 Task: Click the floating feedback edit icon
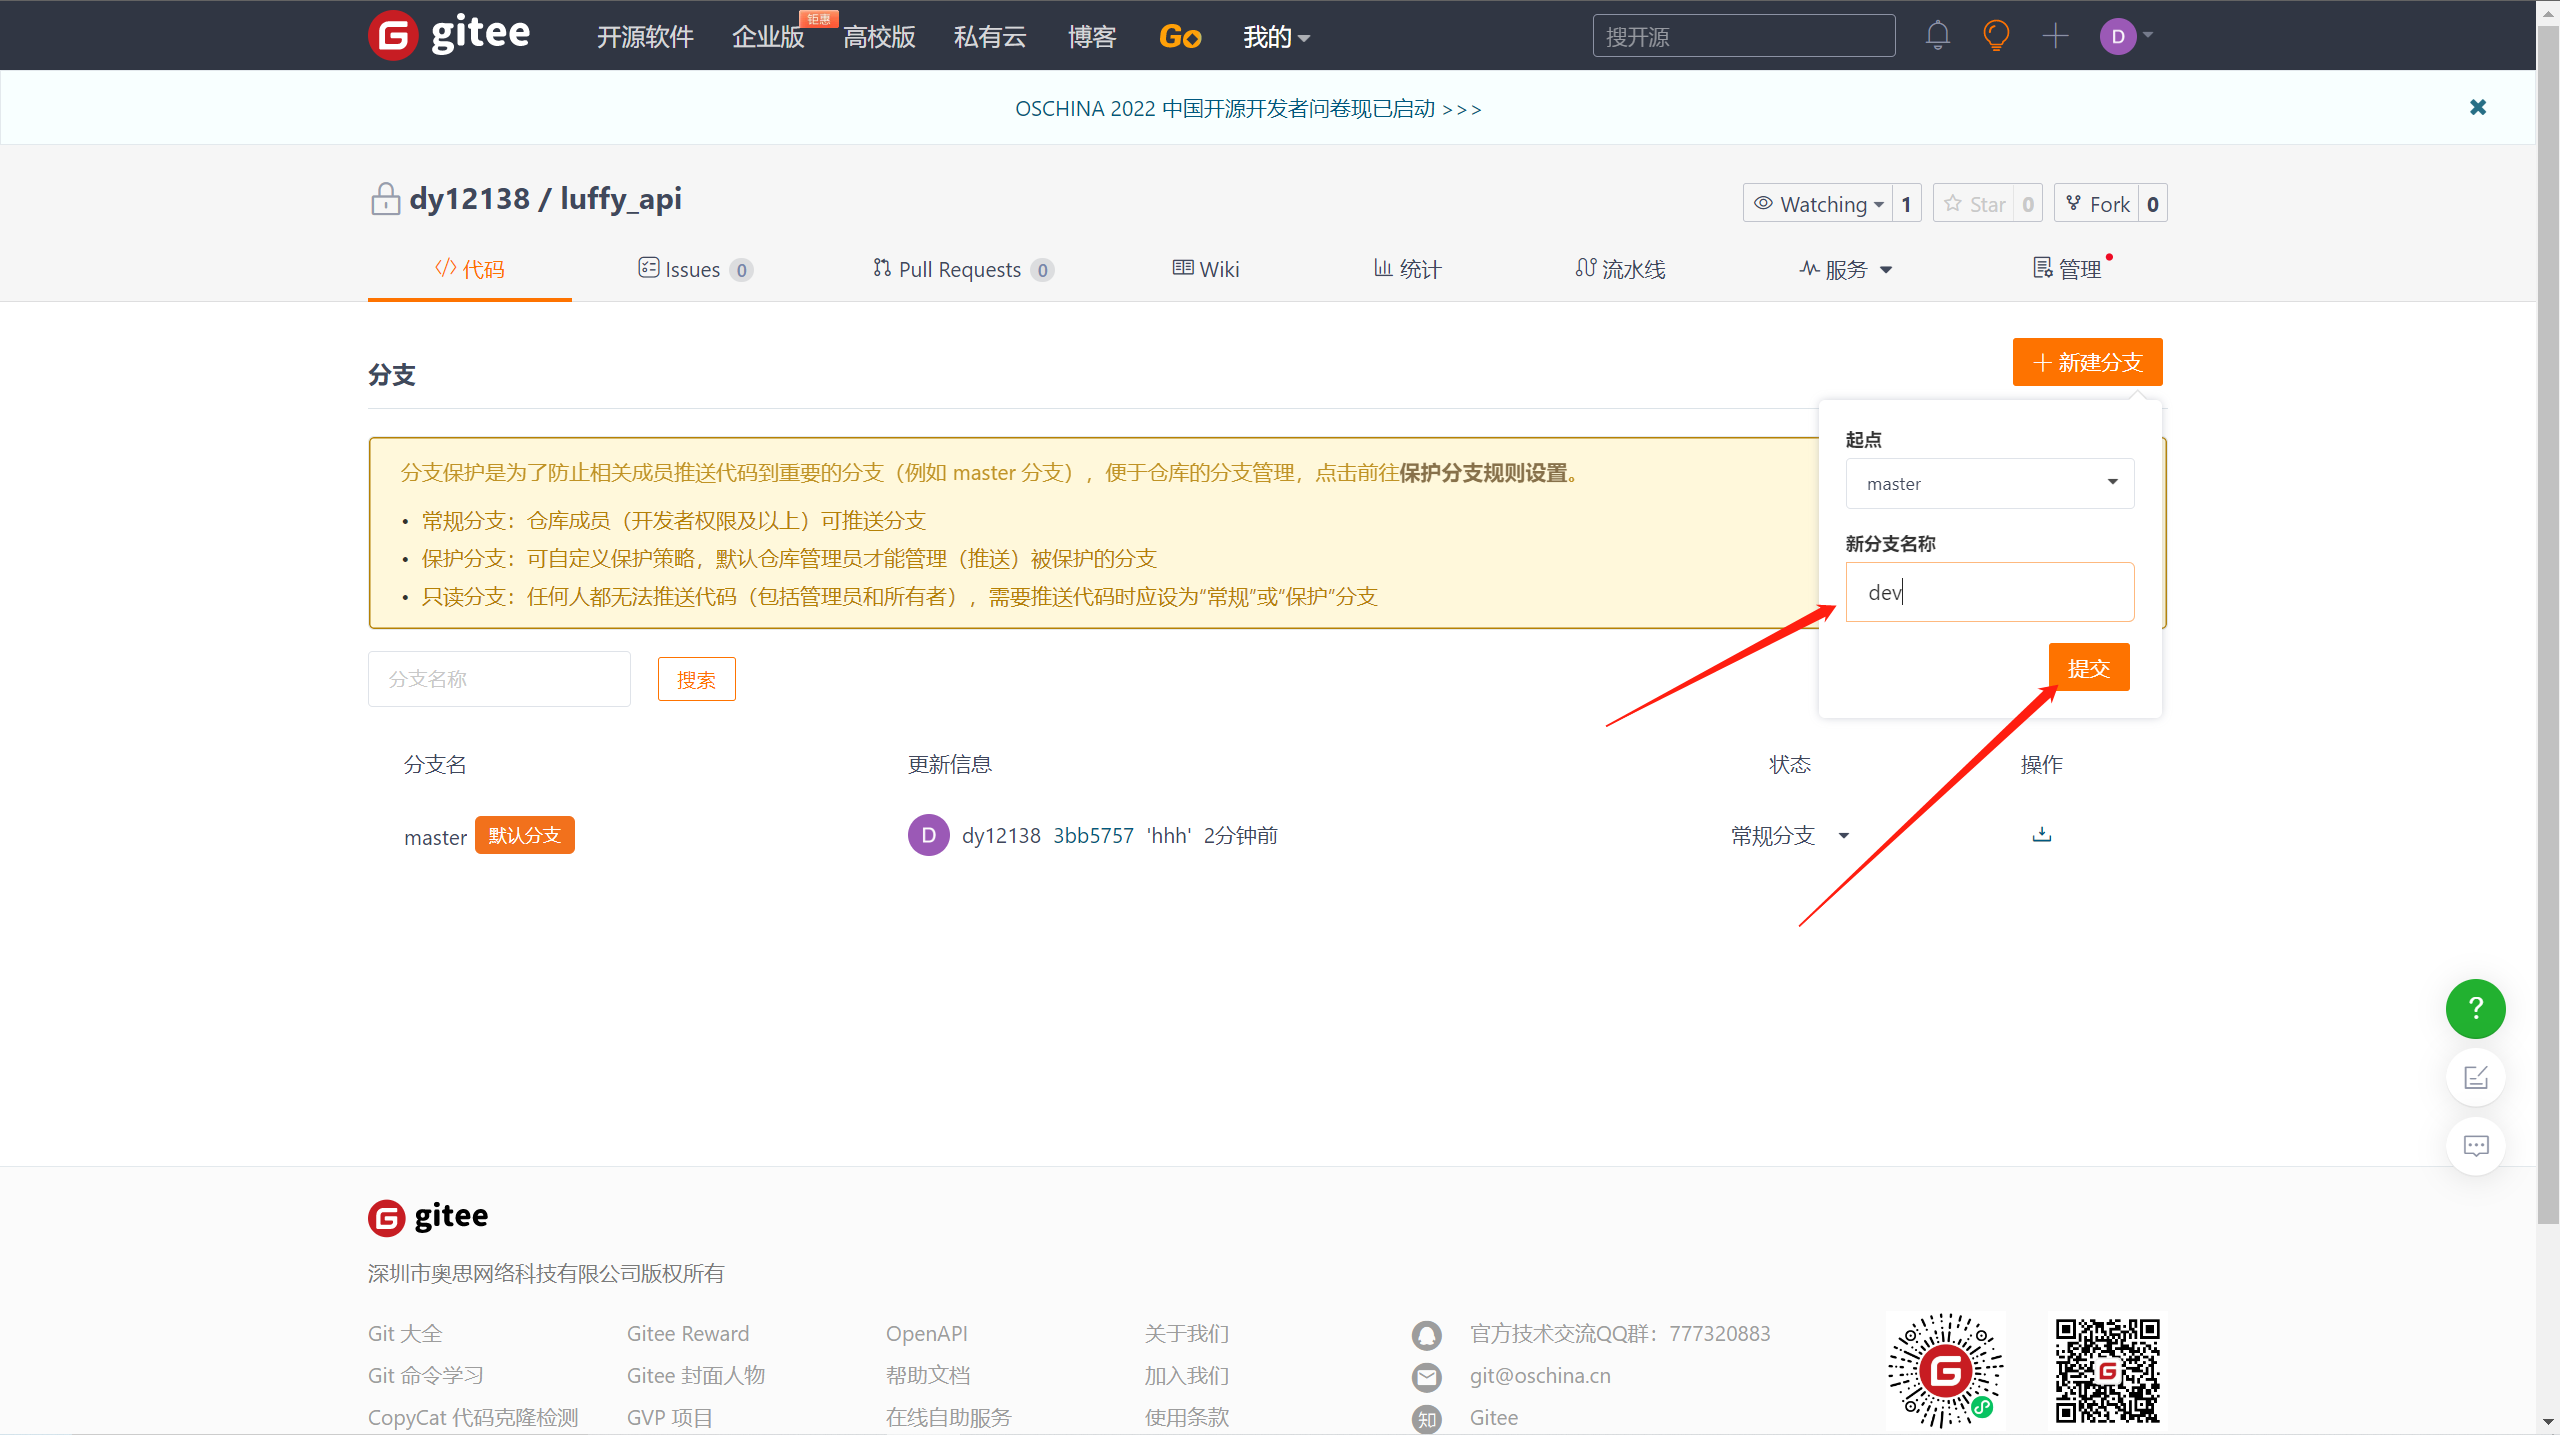2475,1077
